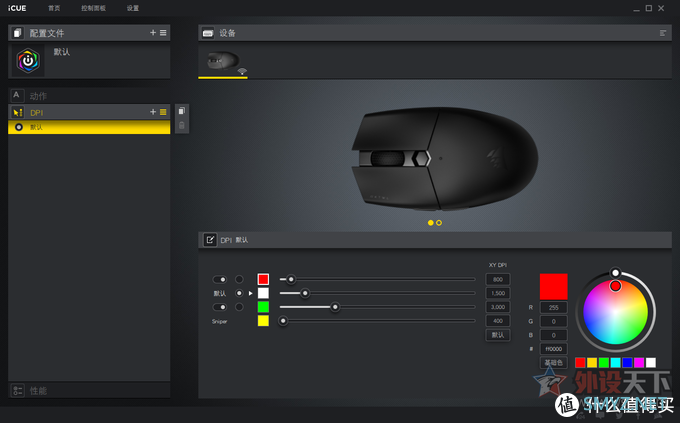Image resolution: width=680 pixels, height=423 pixels.
Task: Pick the white 1,500 DPI stage color swatch
Action: 263,293
